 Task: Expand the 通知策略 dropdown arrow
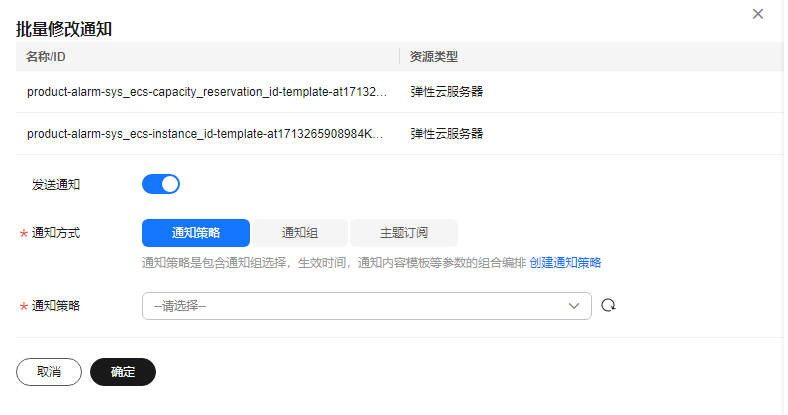[574, 306]
